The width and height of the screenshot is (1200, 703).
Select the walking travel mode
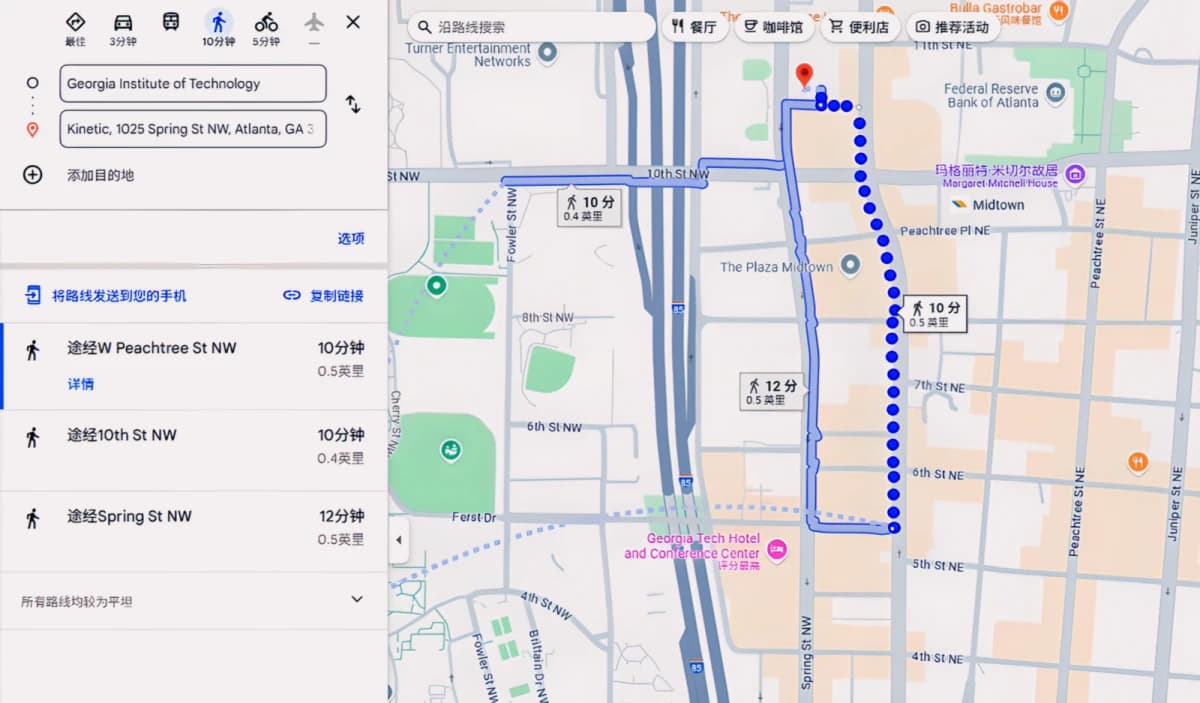[218, 28]
